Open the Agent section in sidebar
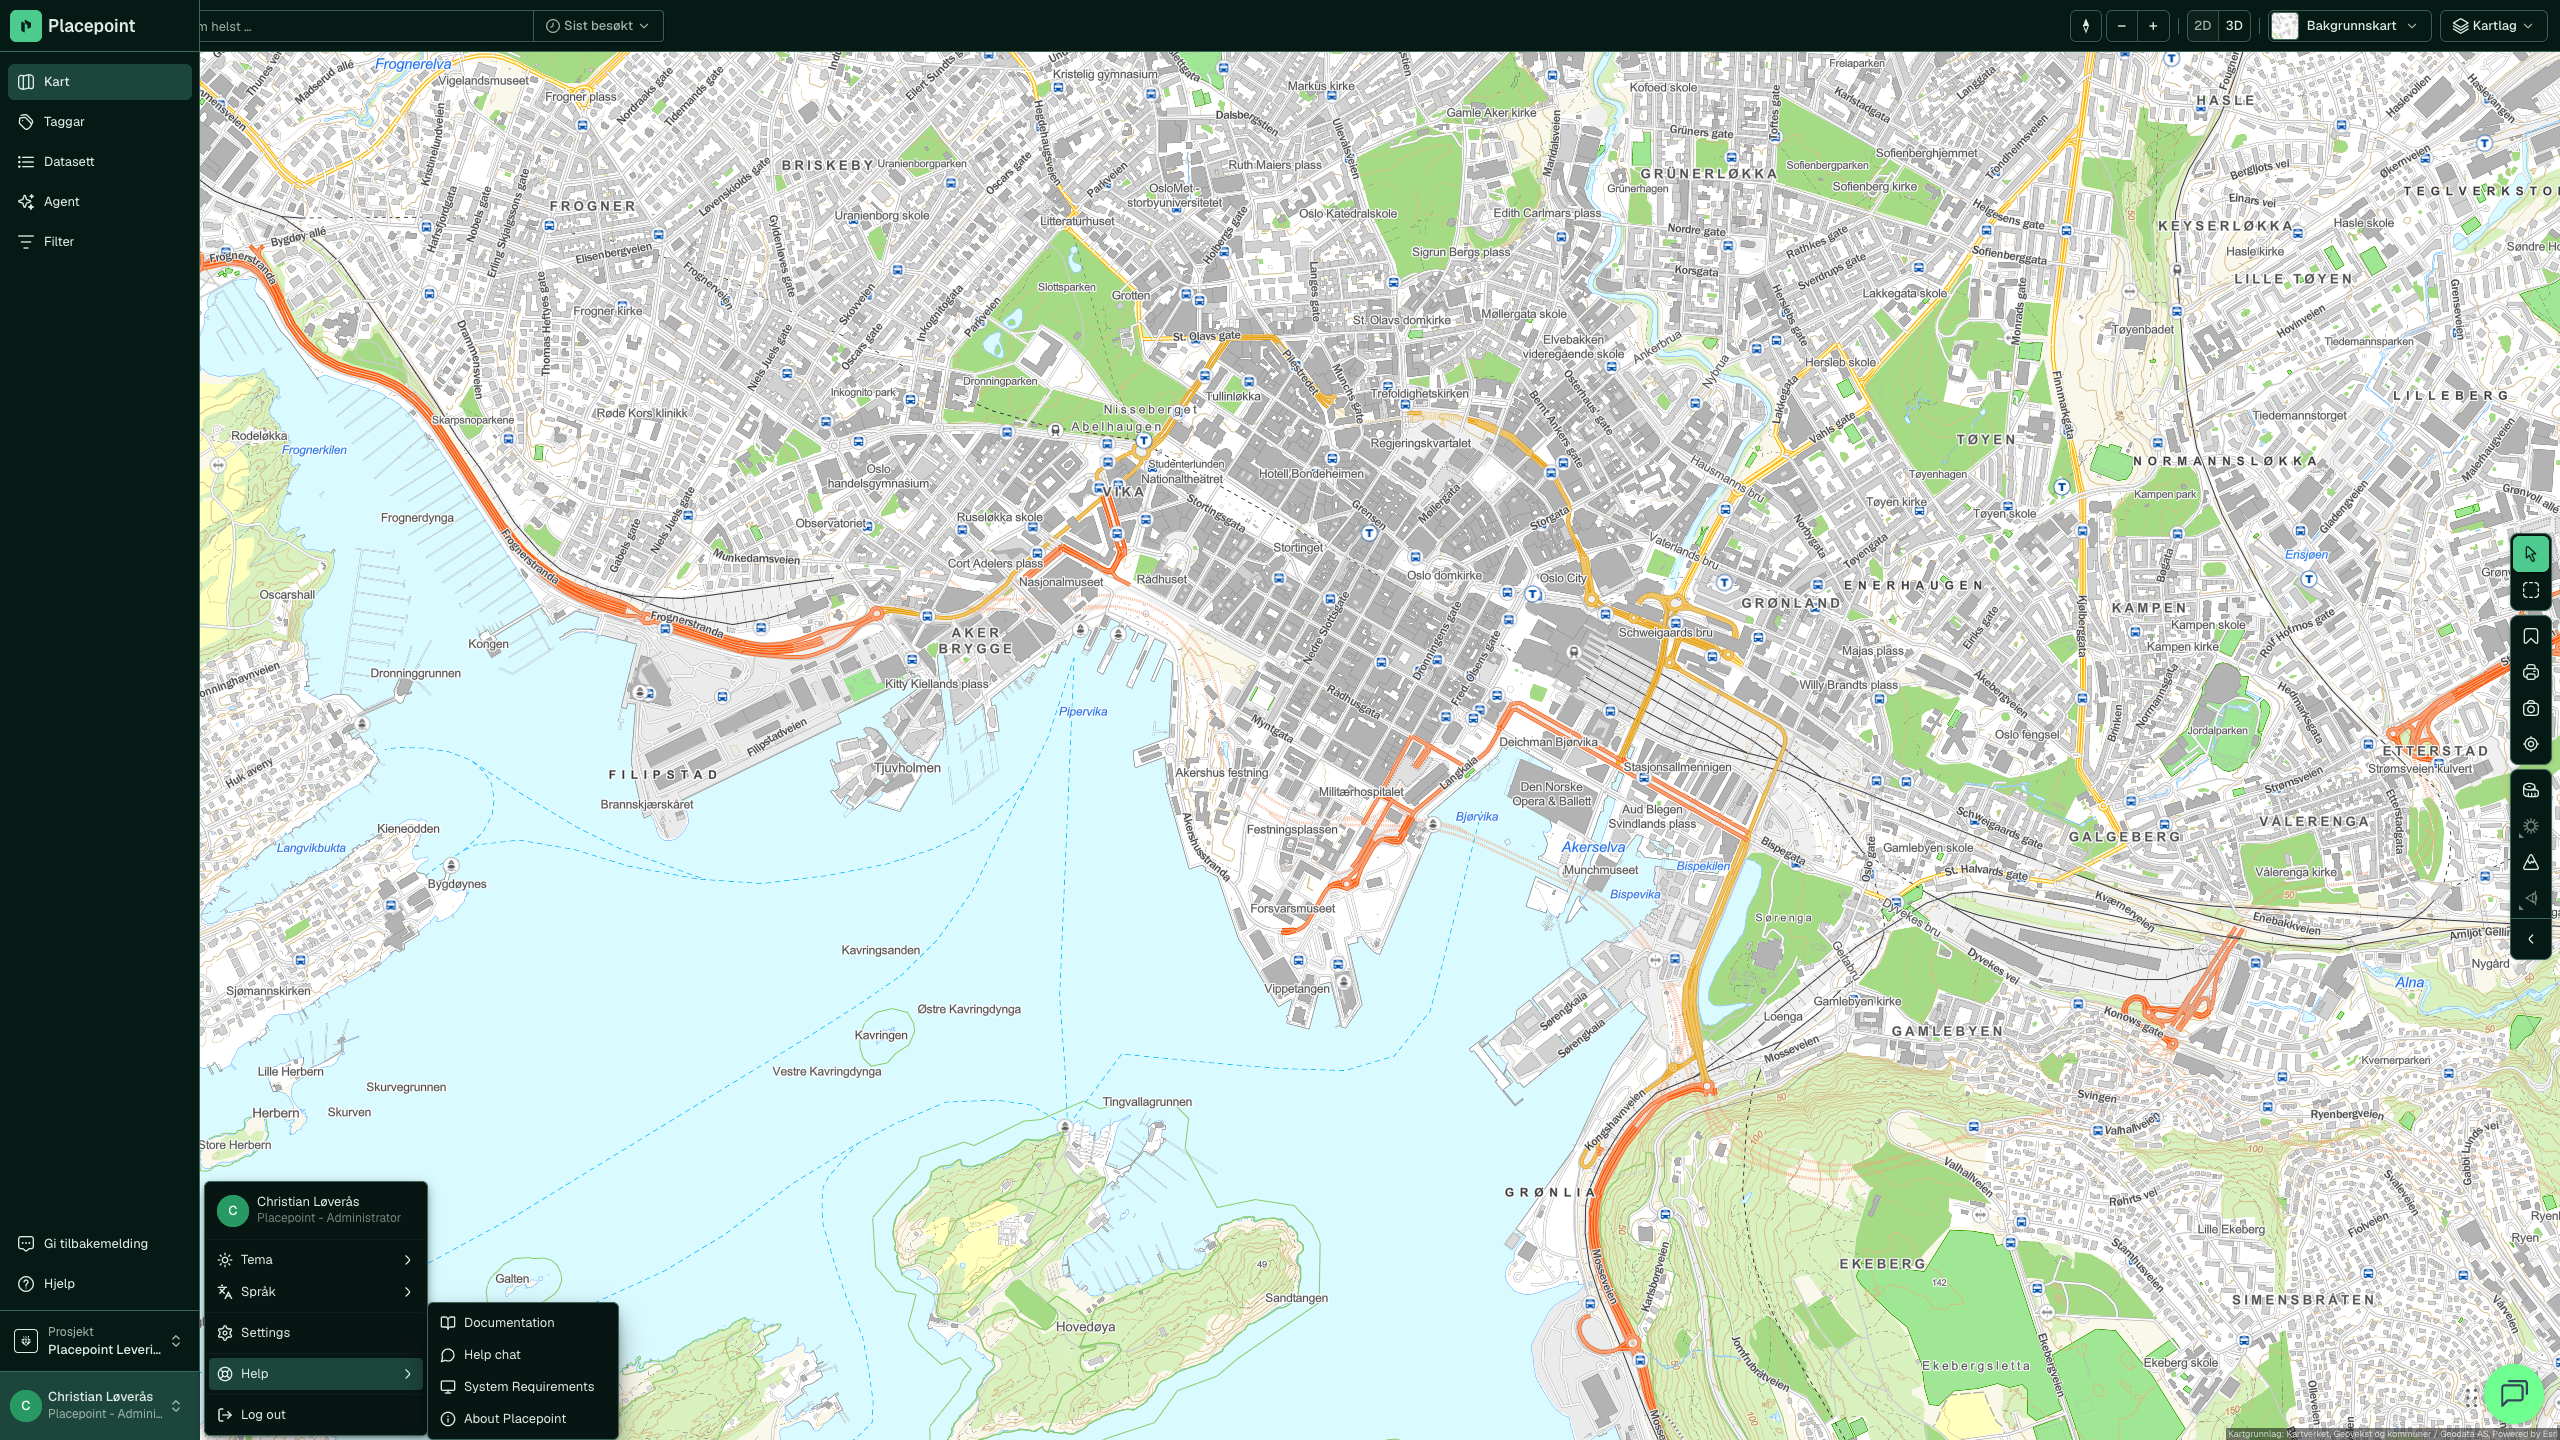Screen dimensions: 2560x1440 click(99, 202)
